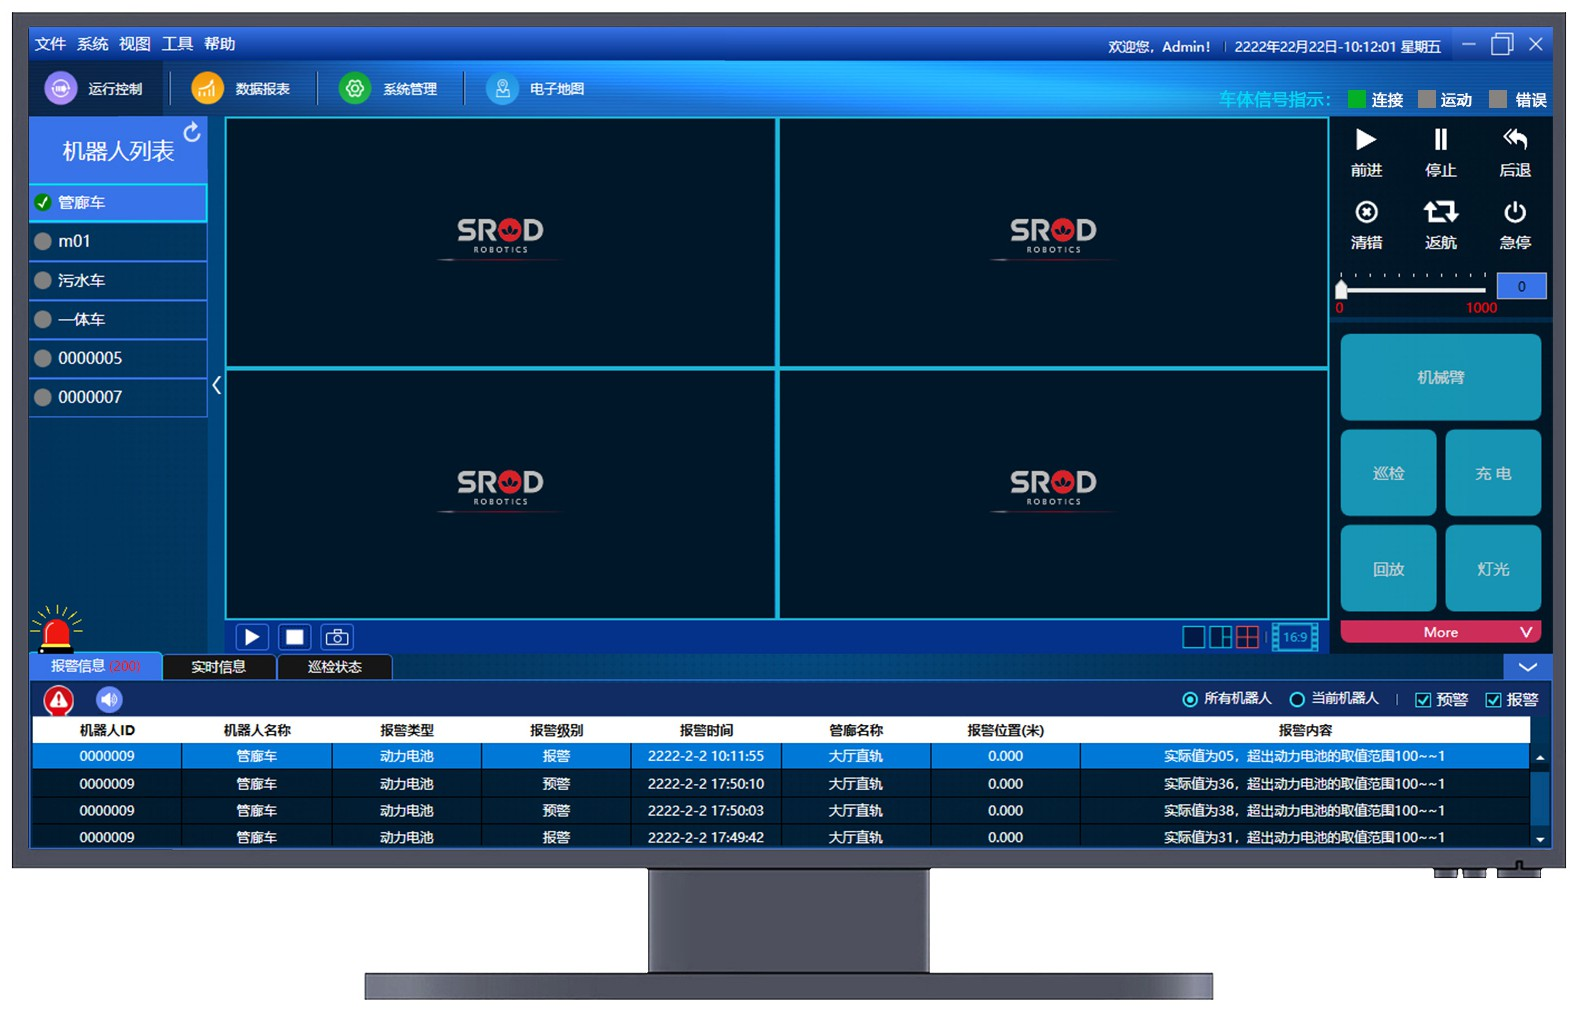The height and width of the screenshot is (1011, 1577).
Task: Open the 运行控制 module
Action: [94, 89]
